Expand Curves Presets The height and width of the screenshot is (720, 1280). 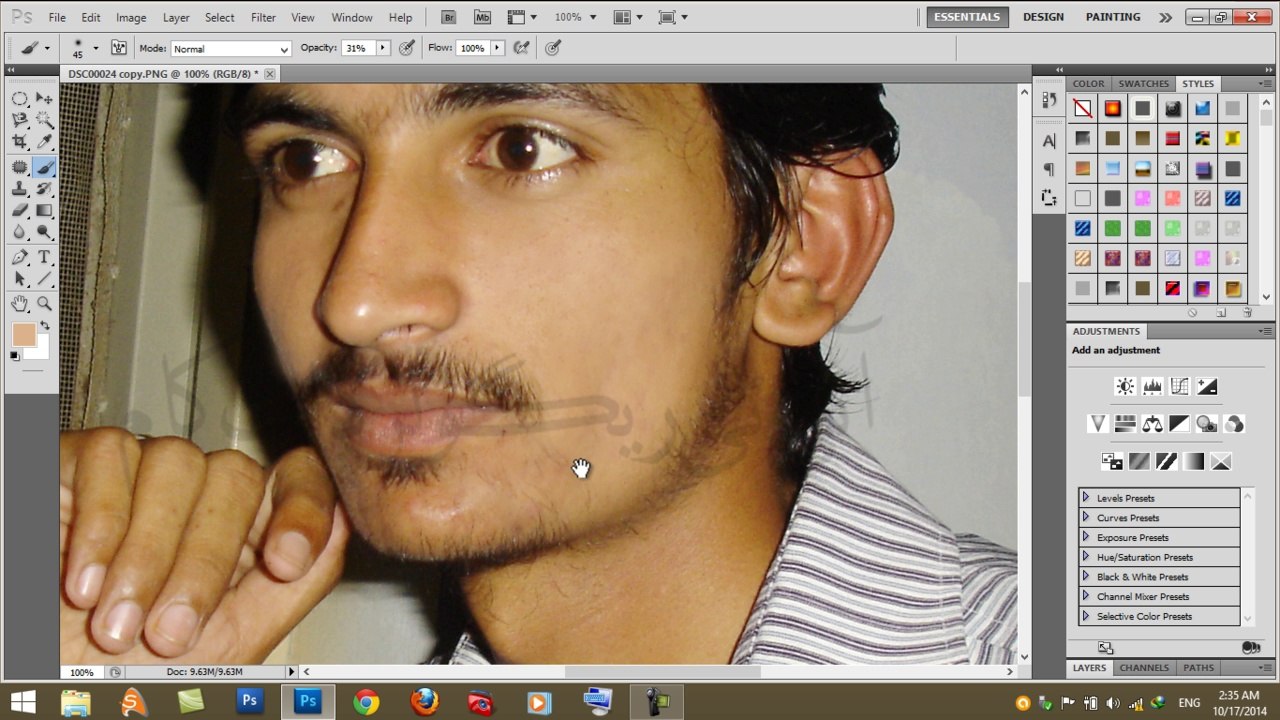[x=1085, y=518]
